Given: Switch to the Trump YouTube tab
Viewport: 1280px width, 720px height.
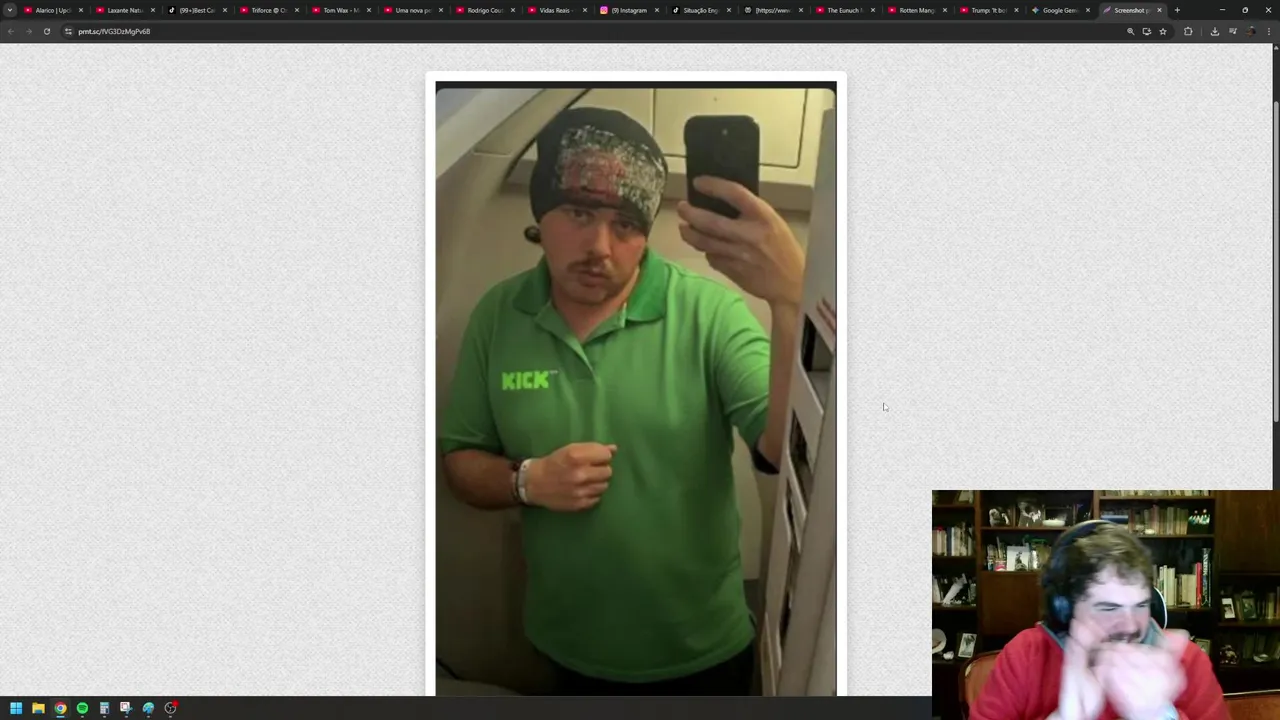Looking at the screenshot, I should [989, 10].
